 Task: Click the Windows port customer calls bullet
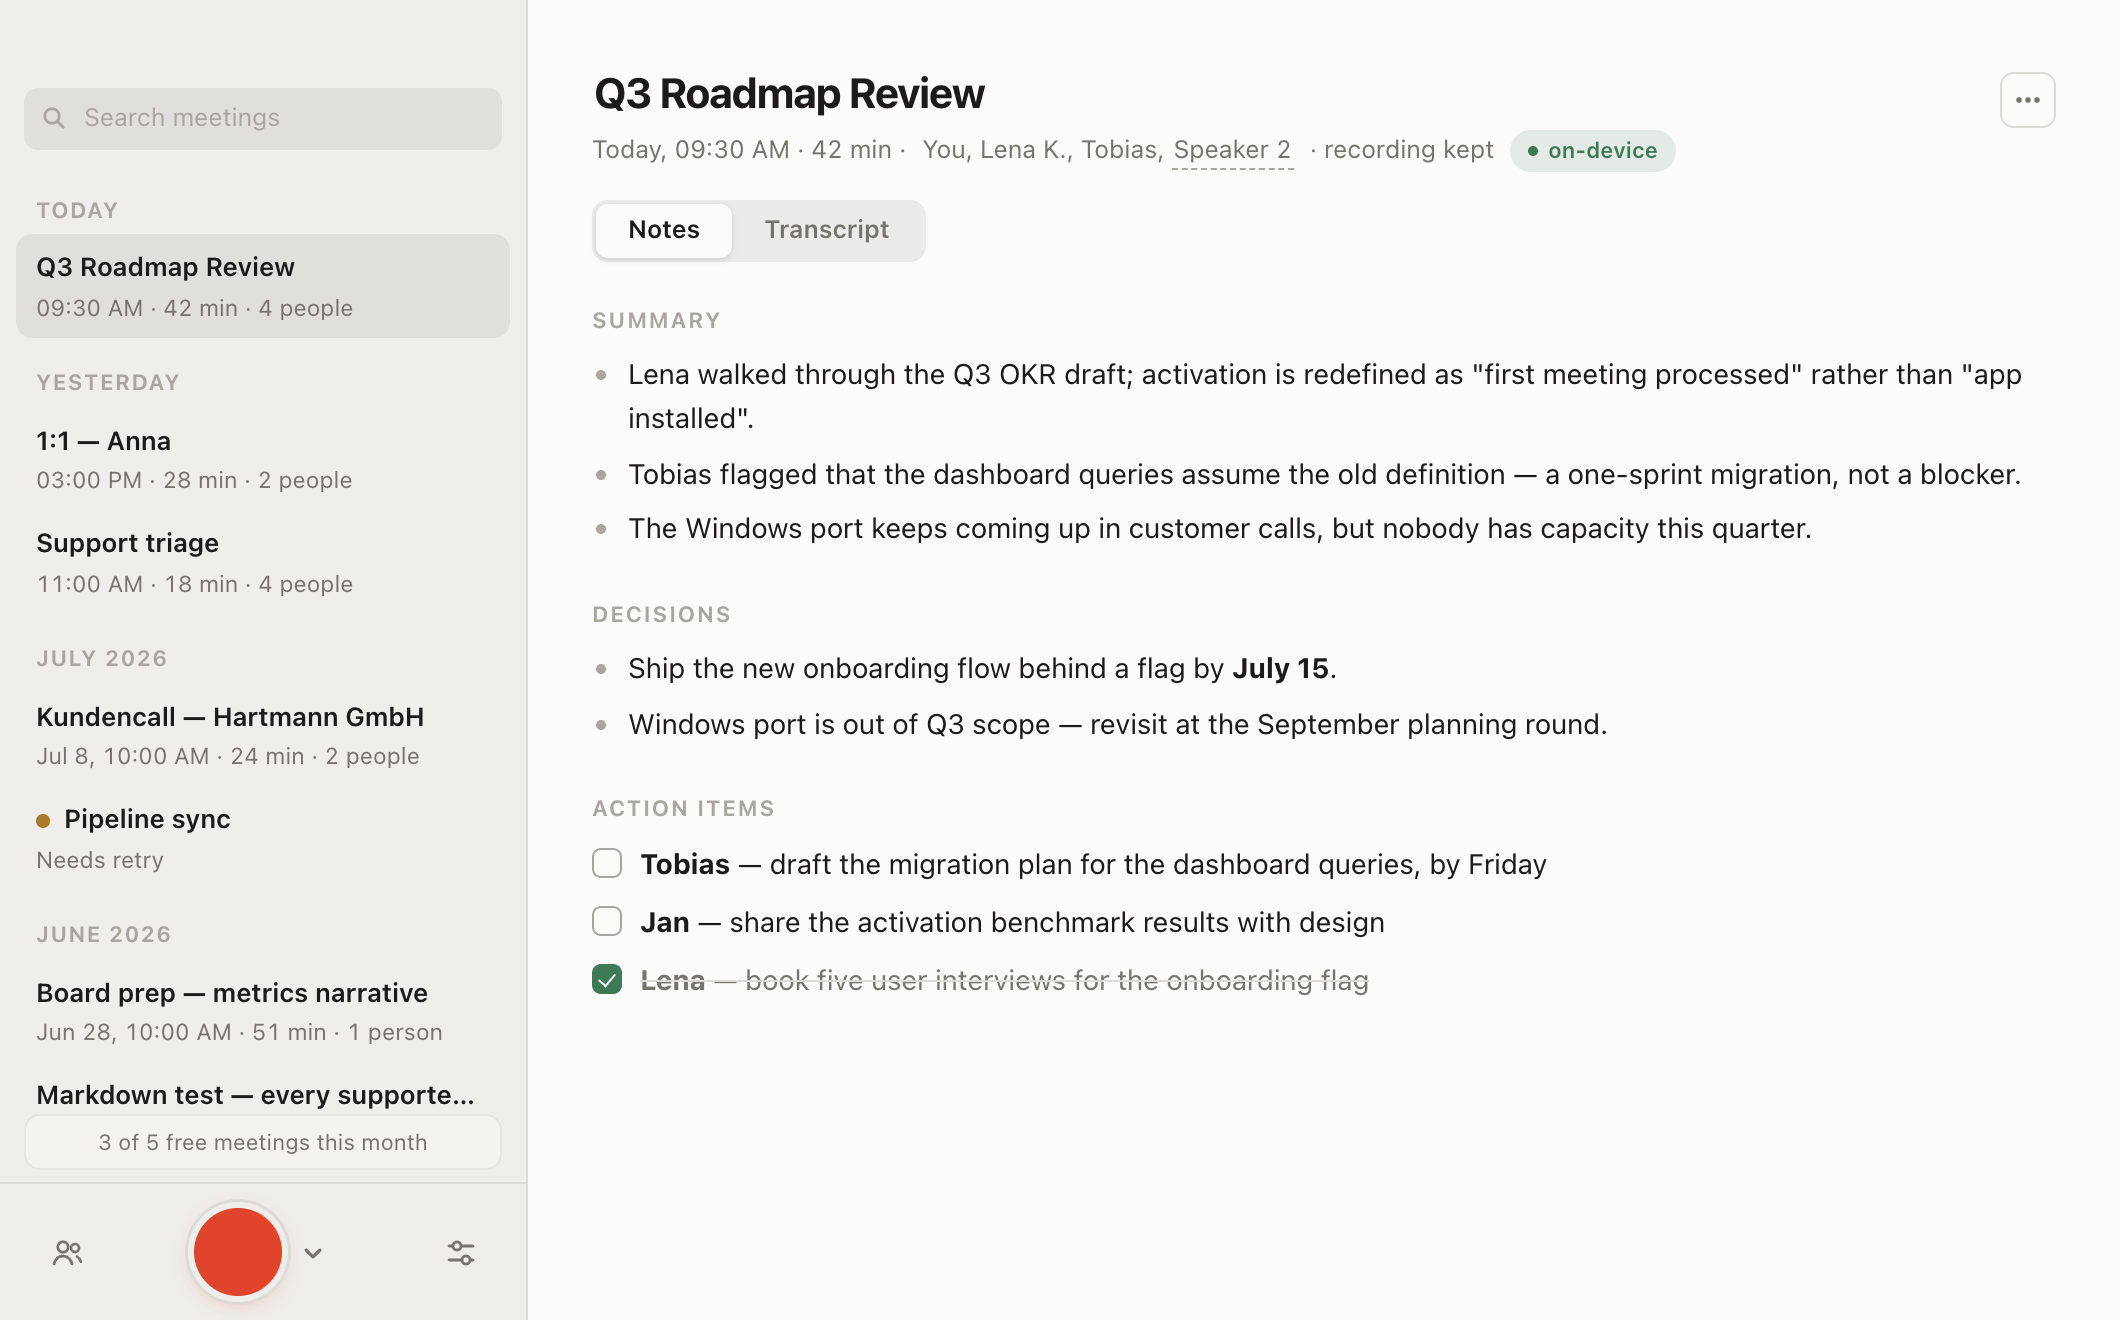[1220, 528]
